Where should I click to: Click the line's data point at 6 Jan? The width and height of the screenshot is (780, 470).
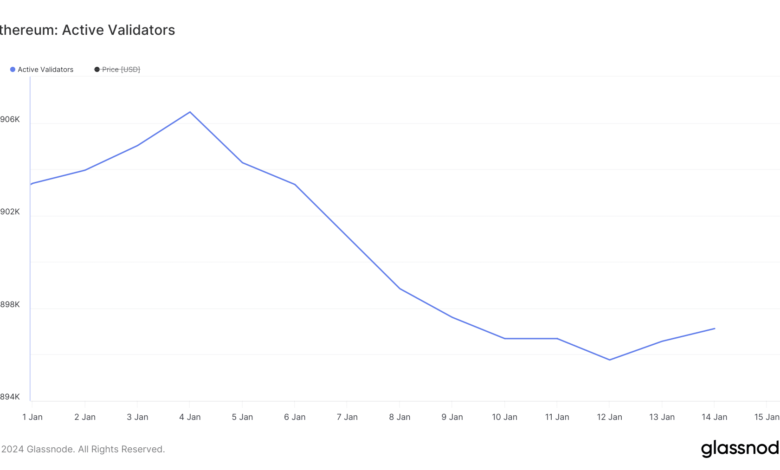pyautogui.click(x=295, y=185)
